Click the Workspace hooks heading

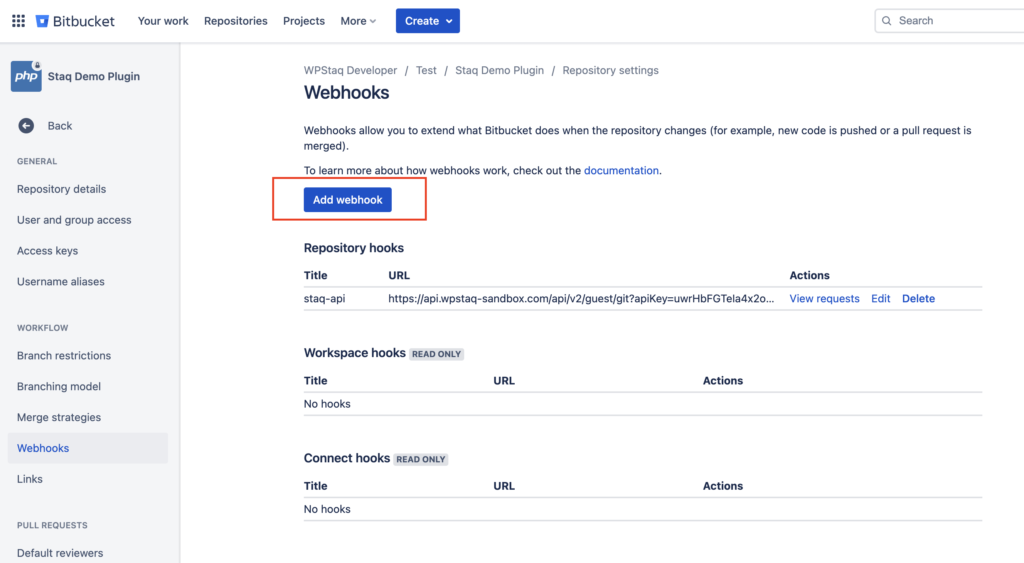point(355,353)
